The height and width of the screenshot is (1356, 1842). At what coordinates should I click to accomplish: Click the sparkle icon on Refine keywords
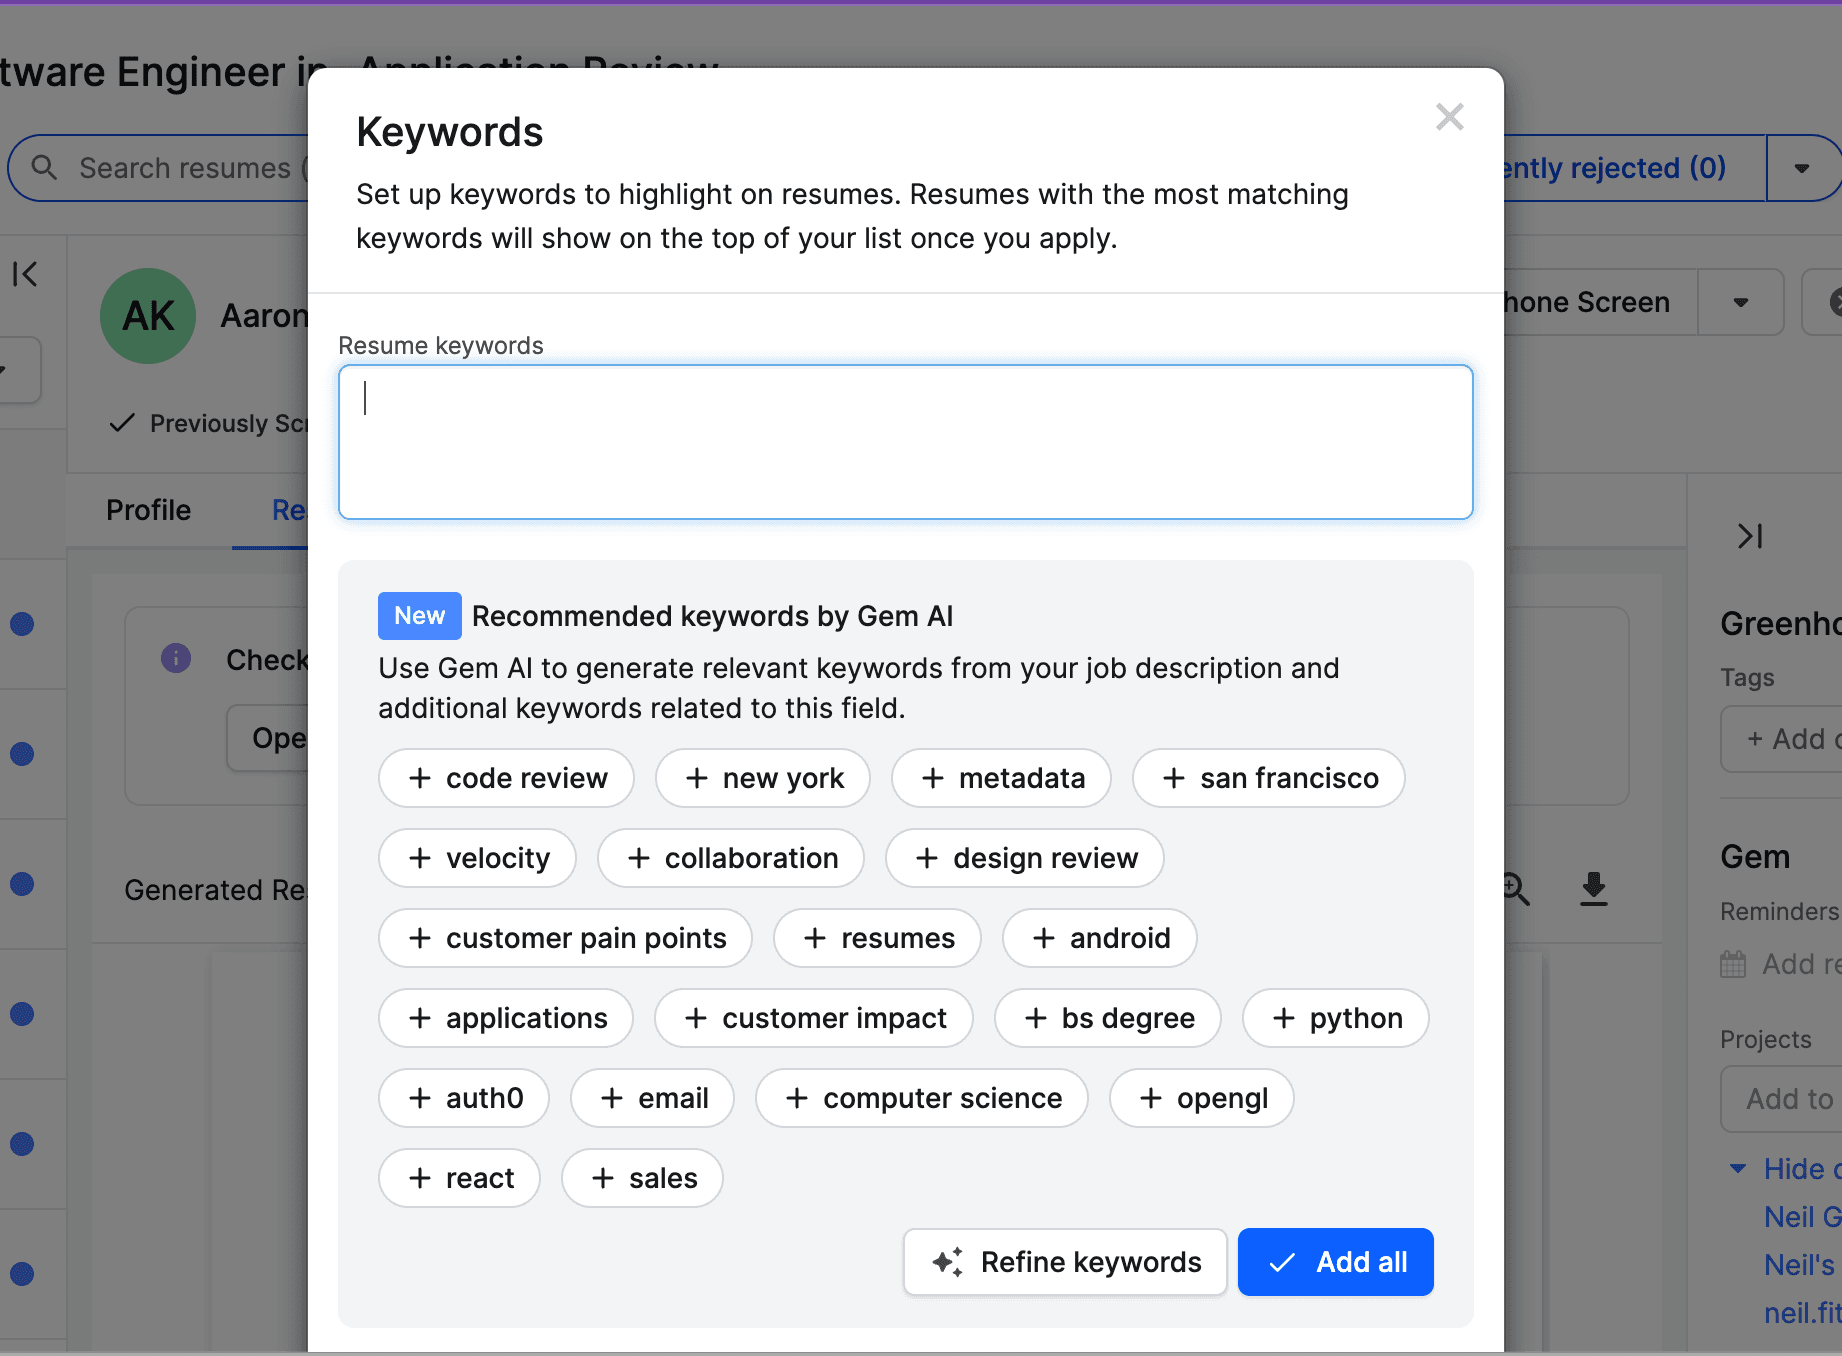click(947, 1262)
